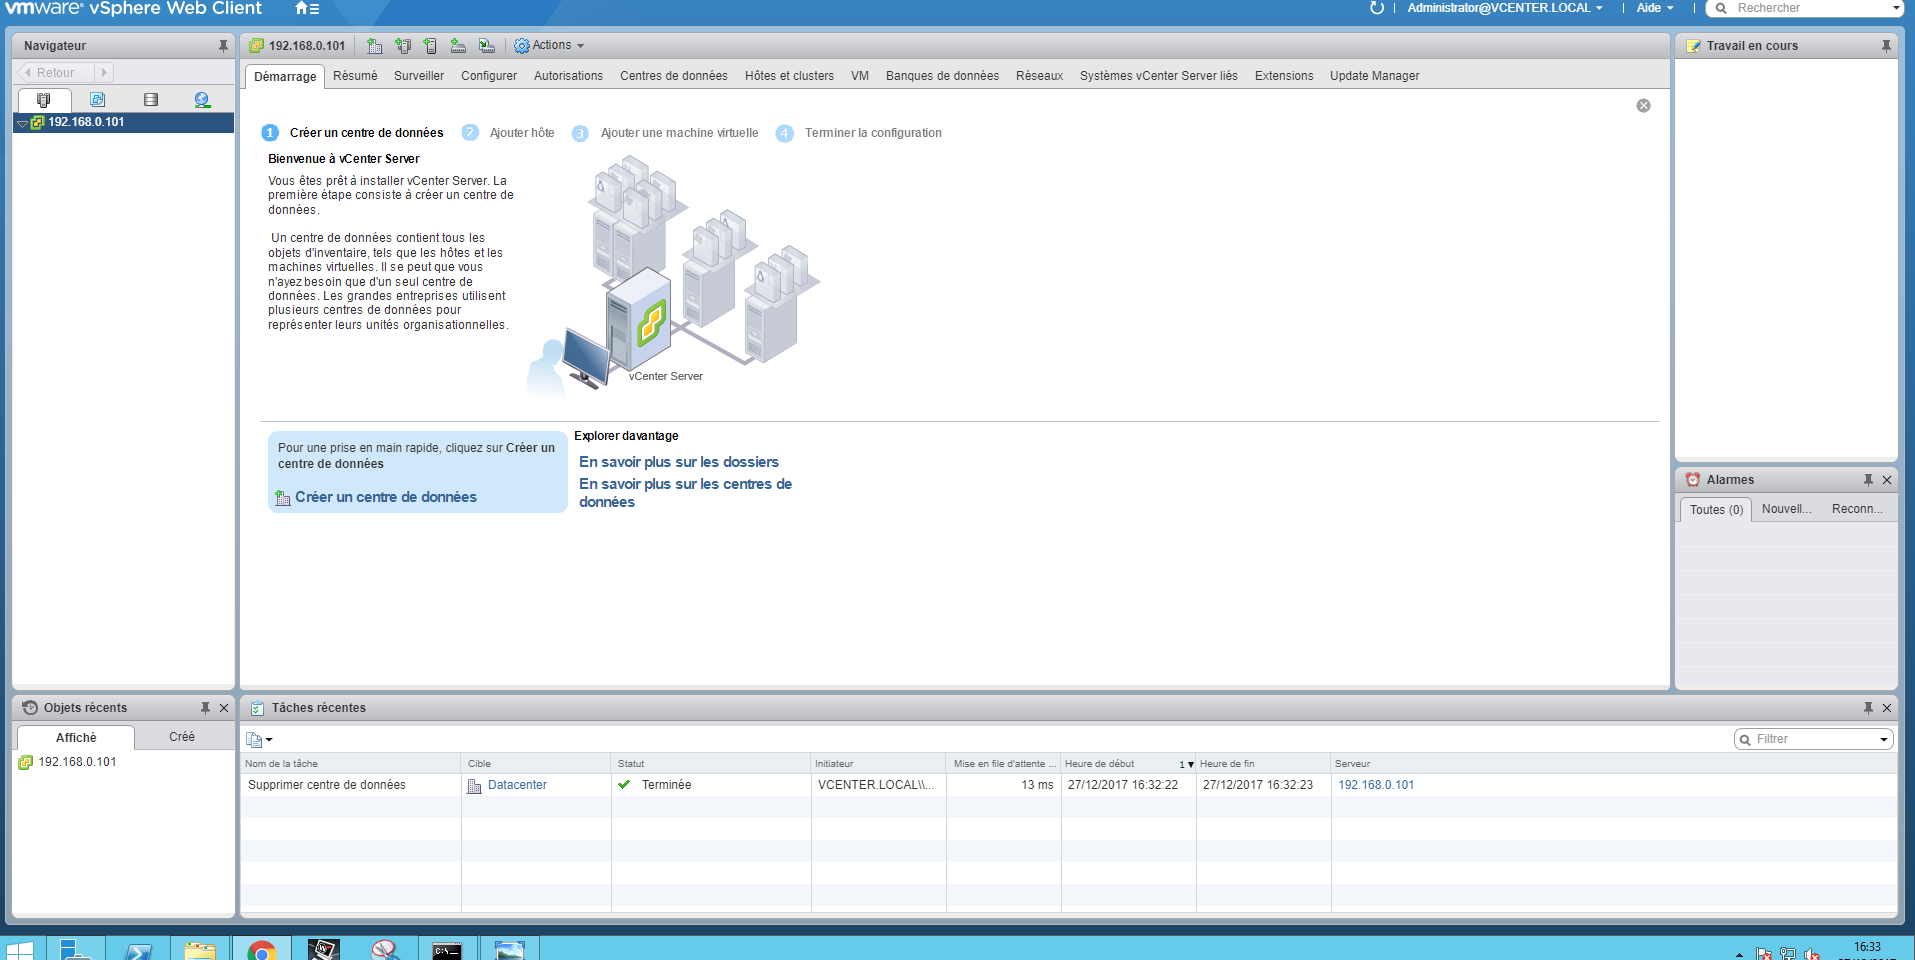Image resolution: width=1915 pixels, height=960 pixels.
Task: Click the Filtrer tasks input field
Action: coord(1815,740)
